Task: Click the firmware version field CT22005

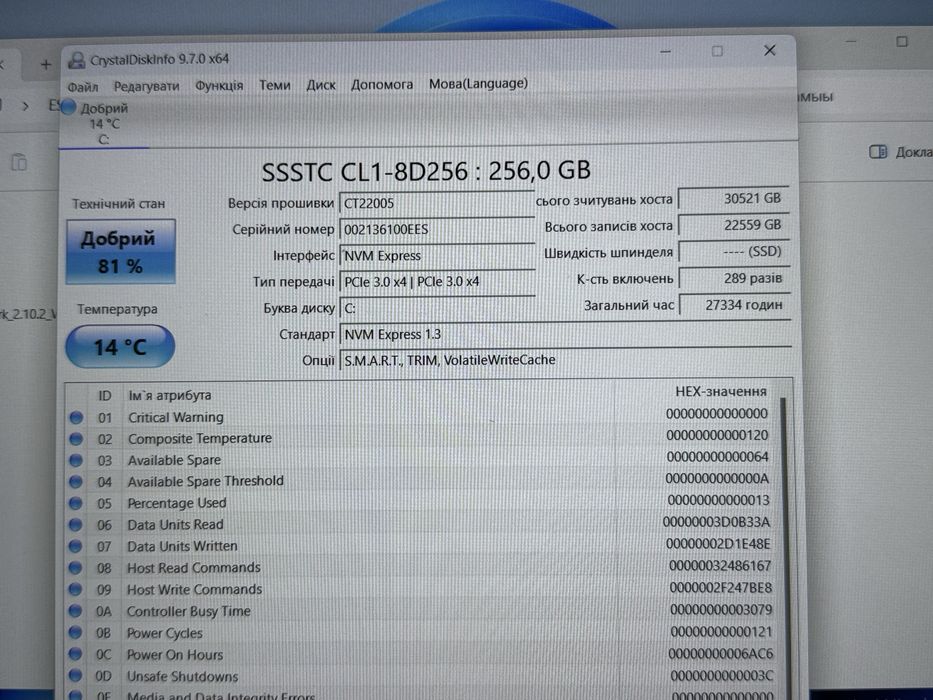Action: [437, 204]
